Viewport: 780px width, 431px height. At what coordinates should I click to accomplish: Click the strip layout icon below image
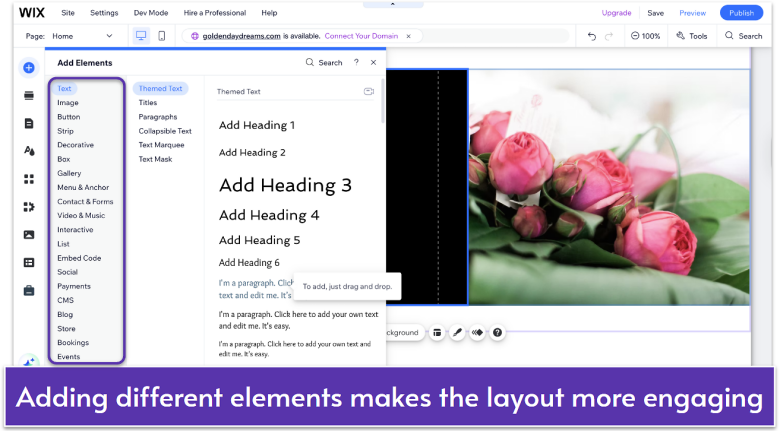[x=437, y=332]
